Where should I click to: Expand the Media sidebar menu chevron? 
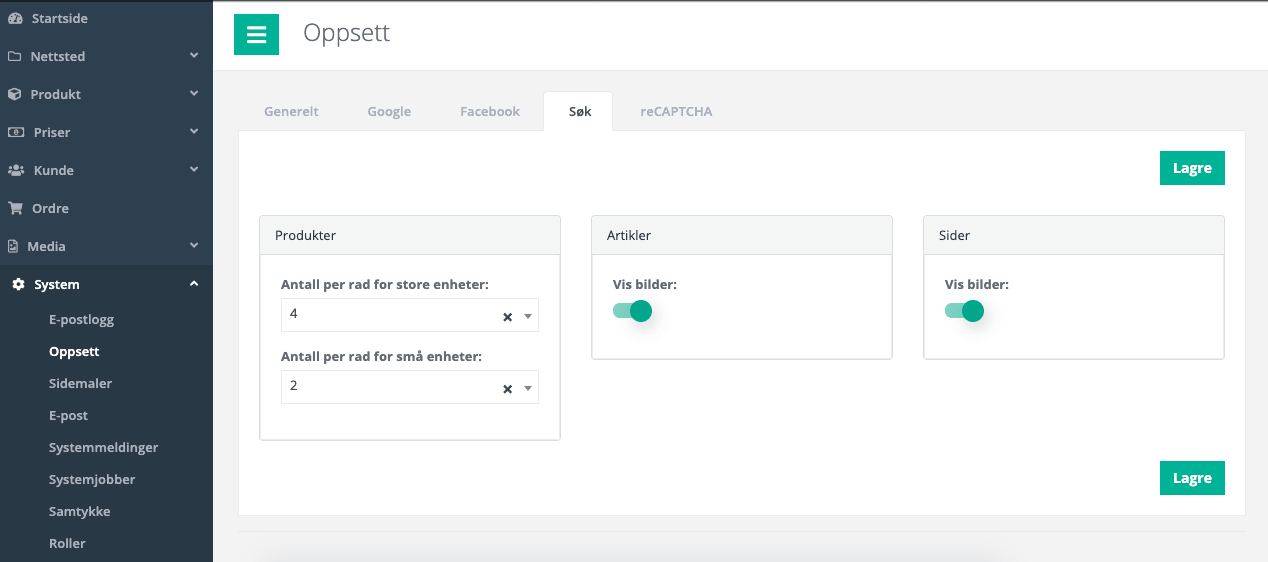click(x=194, y=245)
